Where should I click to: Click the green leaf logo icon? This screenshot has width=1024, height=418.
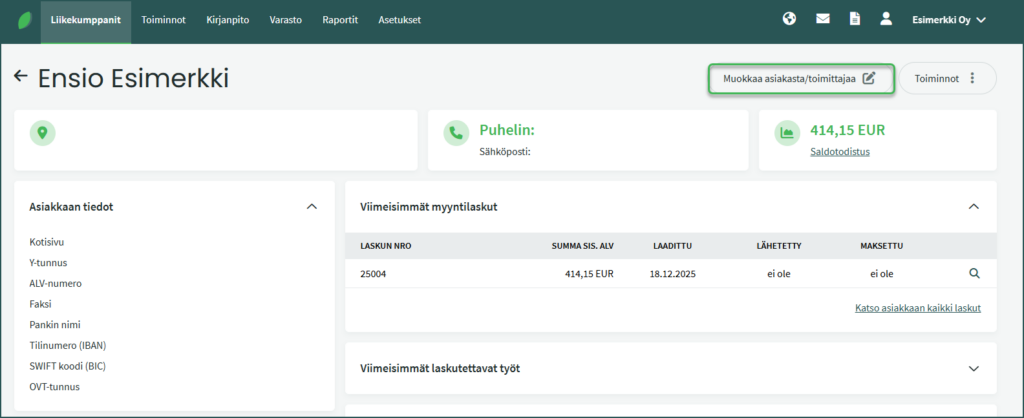[x=20, y=20]
